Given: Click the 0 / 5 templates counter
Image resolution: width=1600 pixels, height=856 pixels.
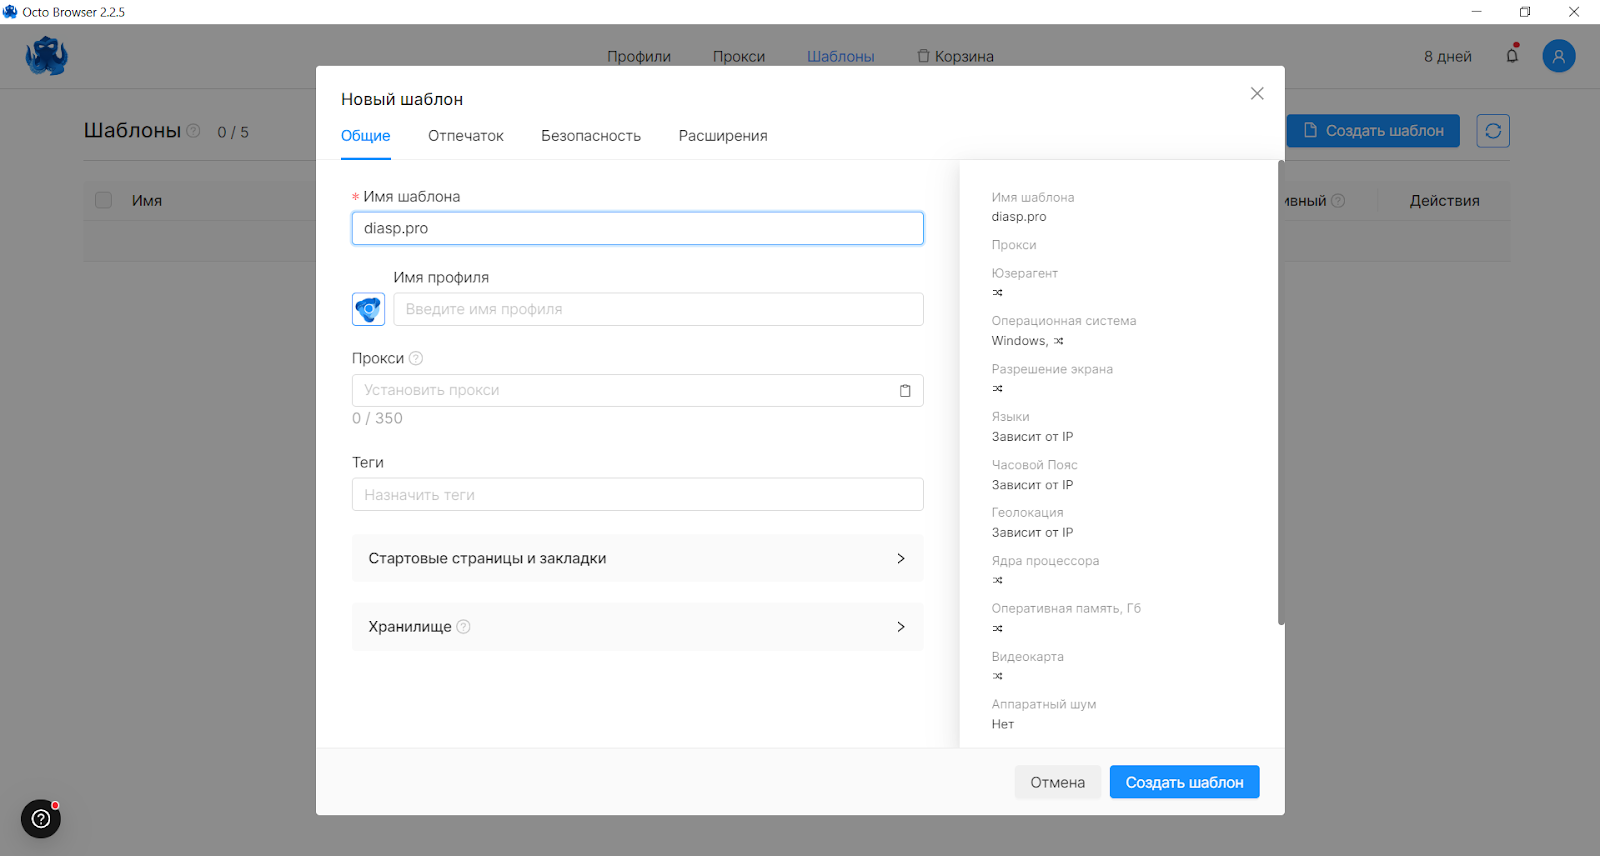Looking at the screenshot, I should [x=233, y=132].
